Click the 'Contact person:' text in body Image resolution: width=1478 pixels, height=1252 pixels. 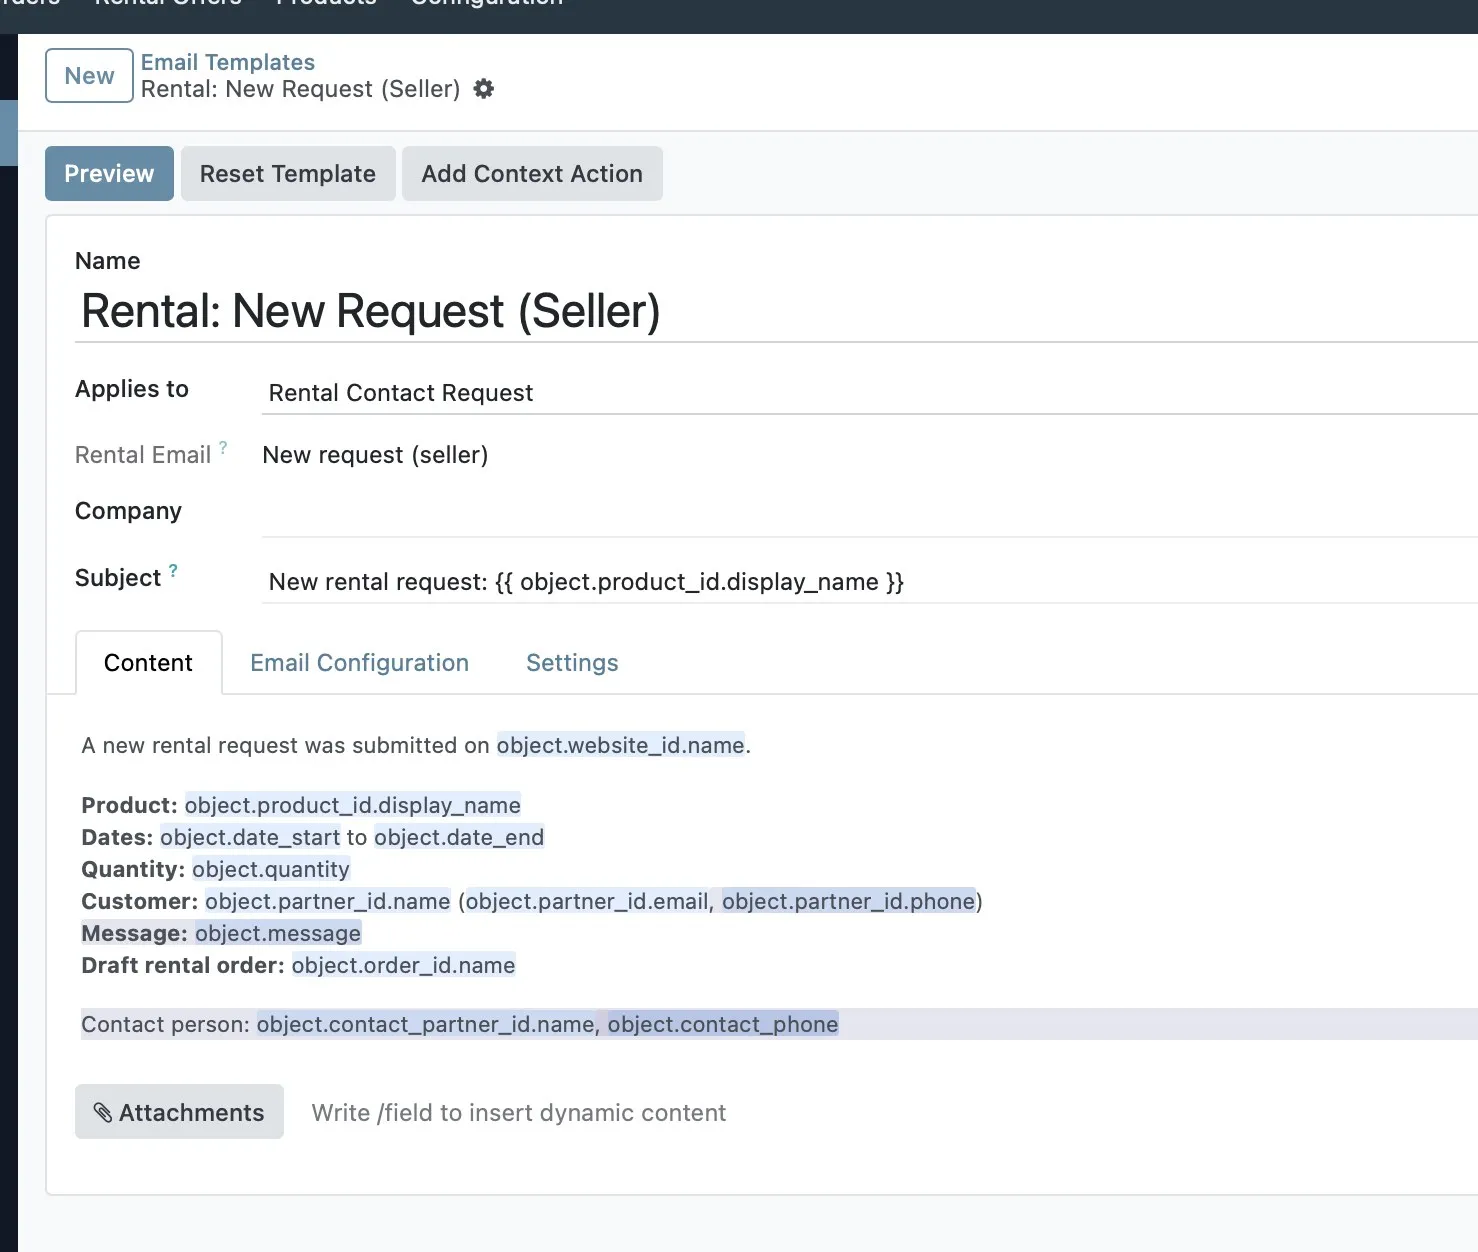[165, 1024]
